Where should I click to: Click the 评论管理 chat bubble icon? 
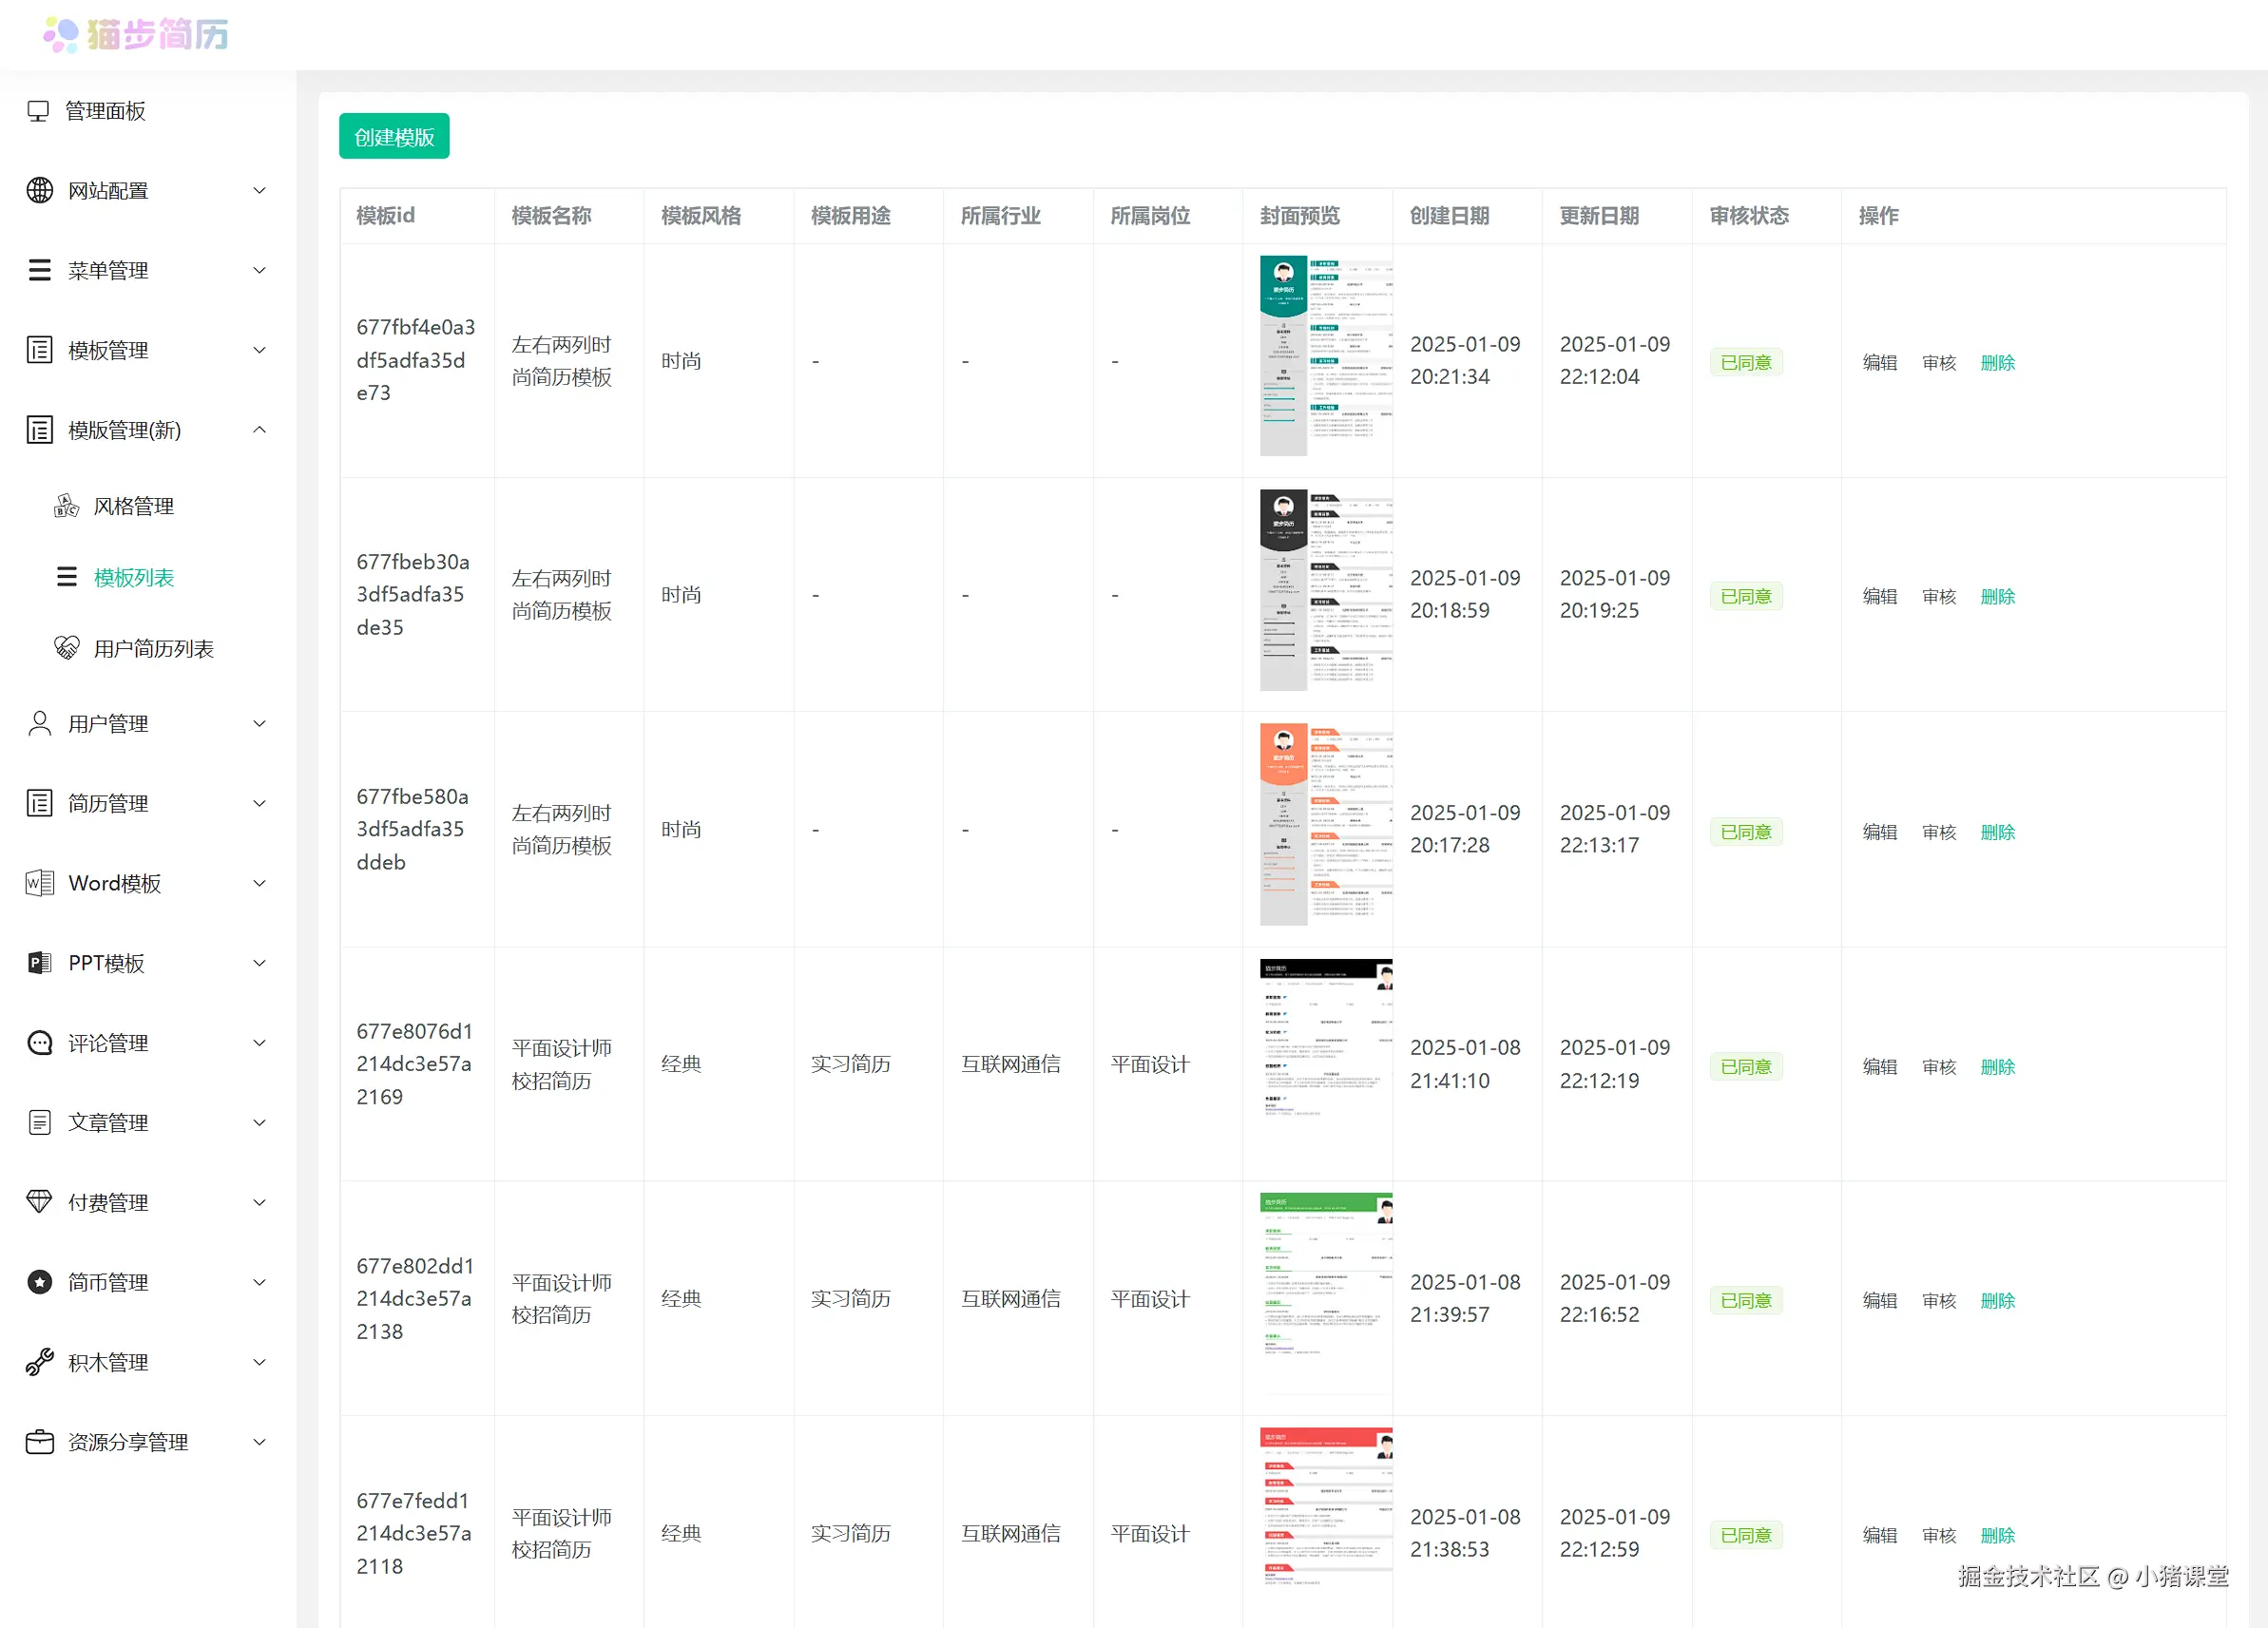(x=39, y=1043)
